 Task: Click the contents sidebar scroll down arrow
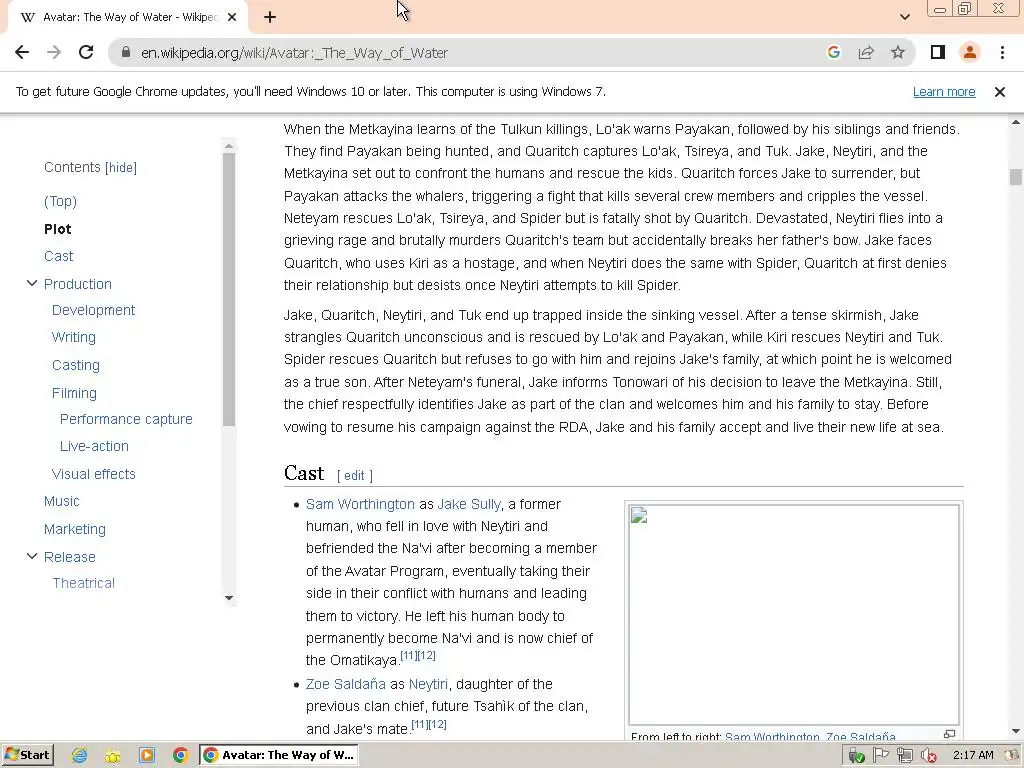click(229, 598)
